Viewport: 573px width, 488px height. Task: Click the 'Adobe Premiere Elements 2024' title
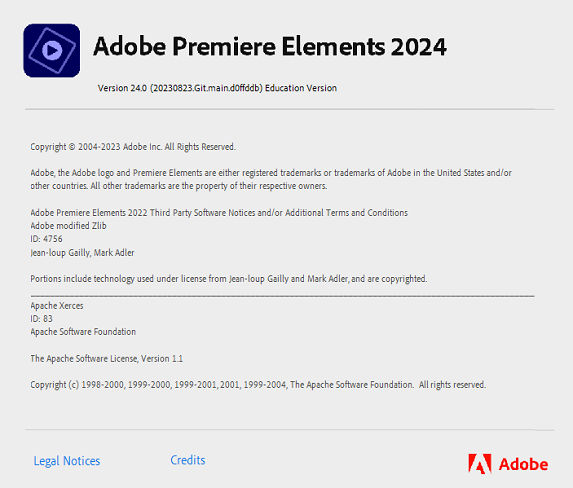click(270, 46)
